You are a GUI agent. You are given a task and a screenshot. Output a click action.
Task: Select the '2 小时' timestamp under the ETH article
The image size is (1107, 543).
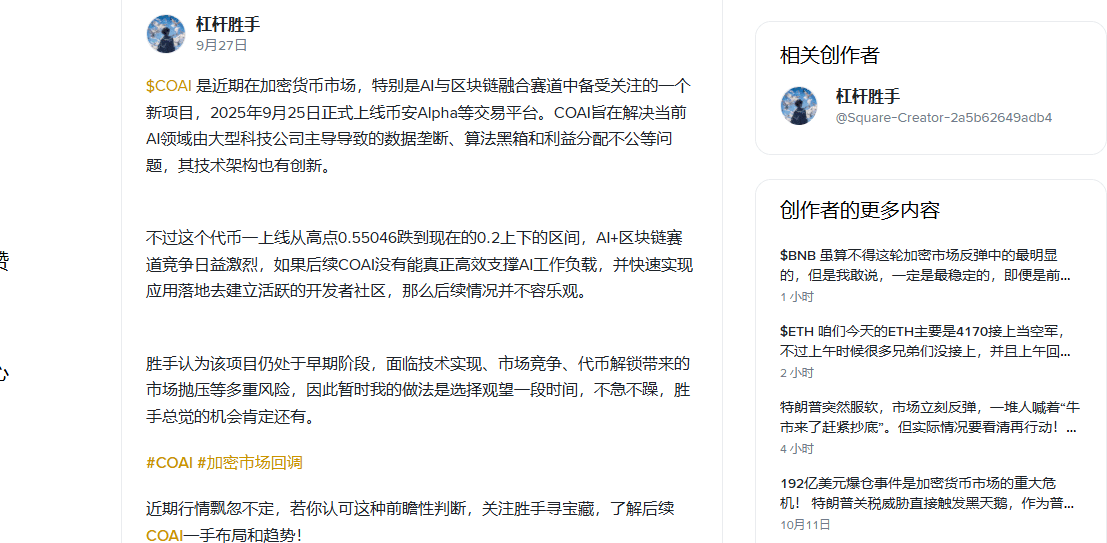[797, 373]
